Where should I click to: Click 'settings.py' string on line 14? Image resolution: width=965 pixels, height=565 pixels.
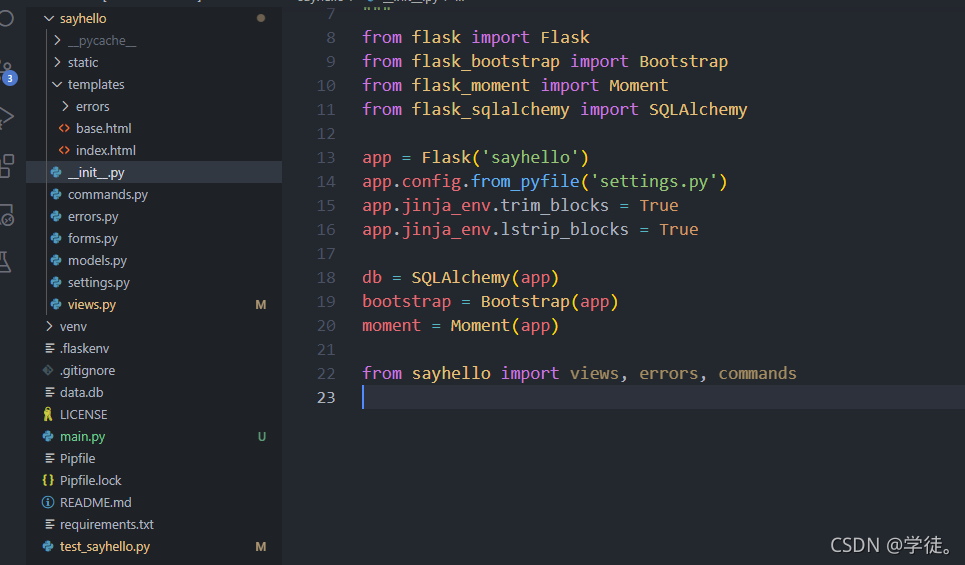click(653, 182)
